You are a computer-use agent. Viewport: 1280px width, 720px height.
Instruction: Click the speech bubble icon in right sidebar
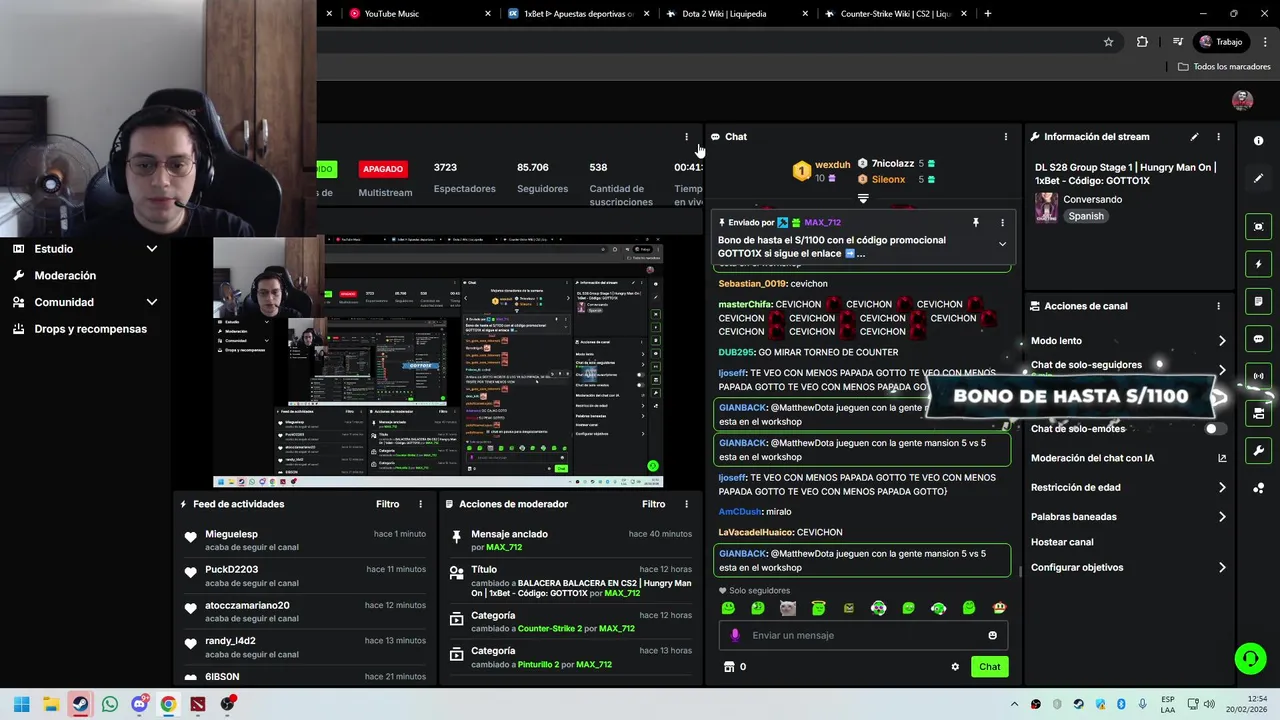click(x=1258, y=339)
